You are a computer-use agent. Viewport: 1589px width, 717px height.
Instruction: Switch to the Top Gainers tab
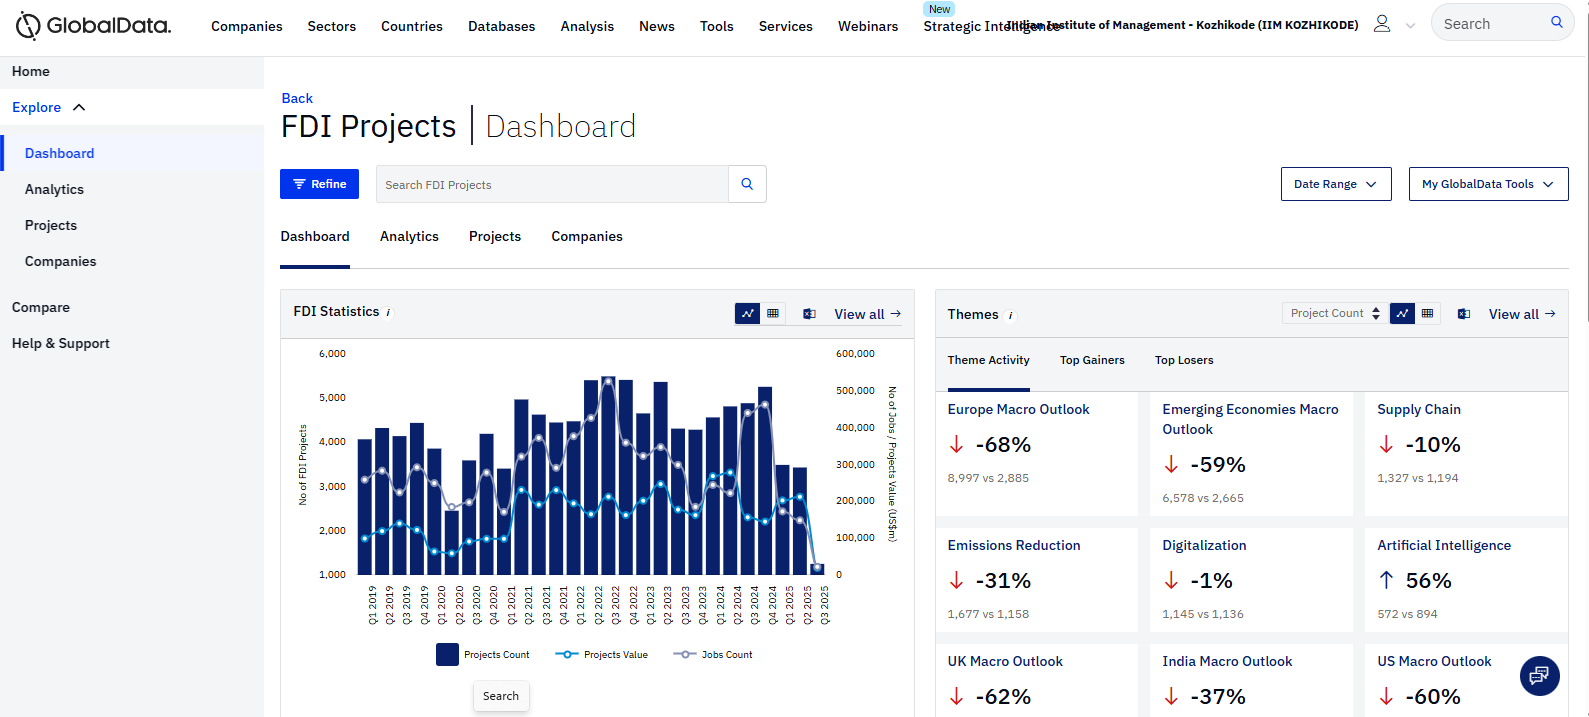pyautogui.click(x=1091, y=360)
